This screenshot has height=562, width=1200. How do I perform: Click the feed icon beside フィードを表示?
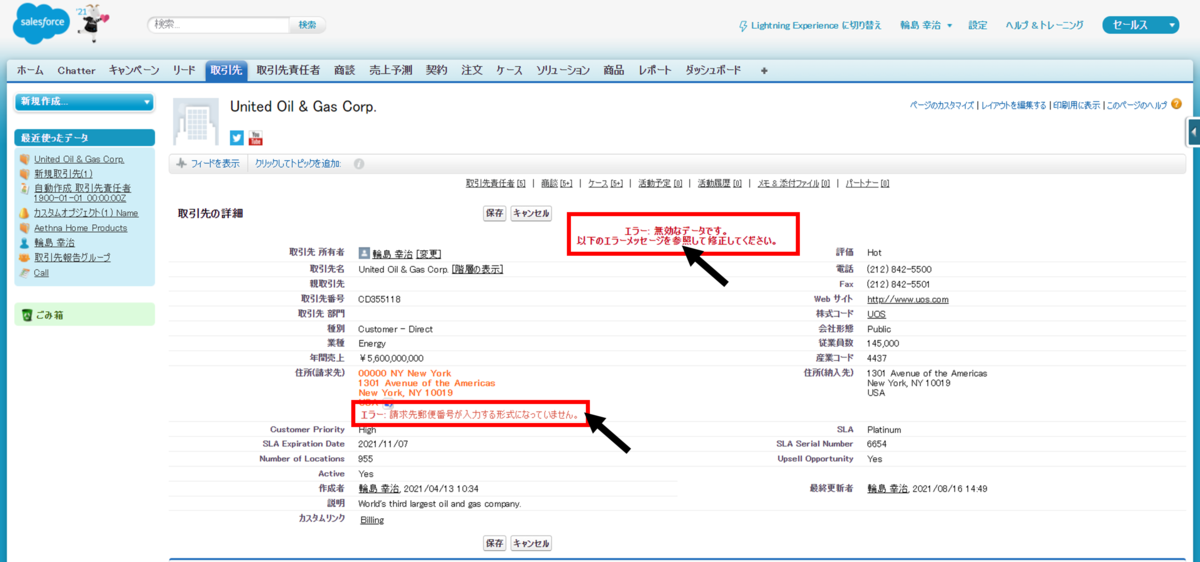[181, 163]
